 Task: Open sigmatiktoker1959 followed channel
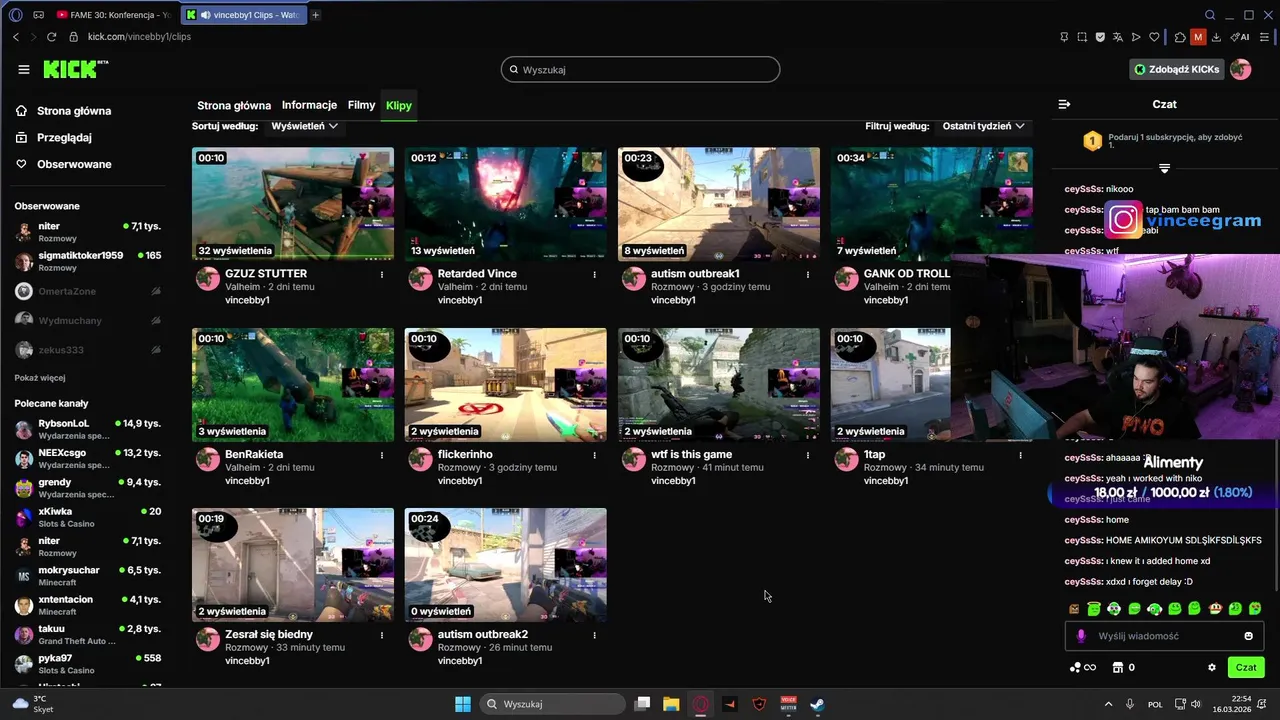point(88,261)
